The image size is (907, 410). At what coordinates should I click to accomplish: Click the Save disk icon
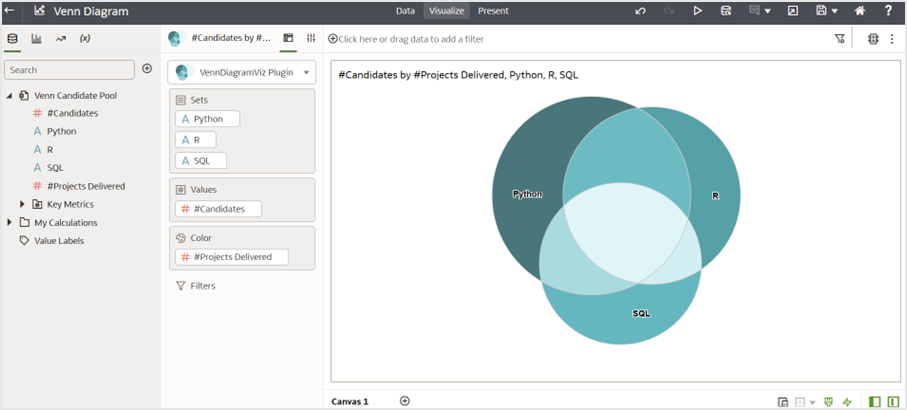[x=821, y=11]
